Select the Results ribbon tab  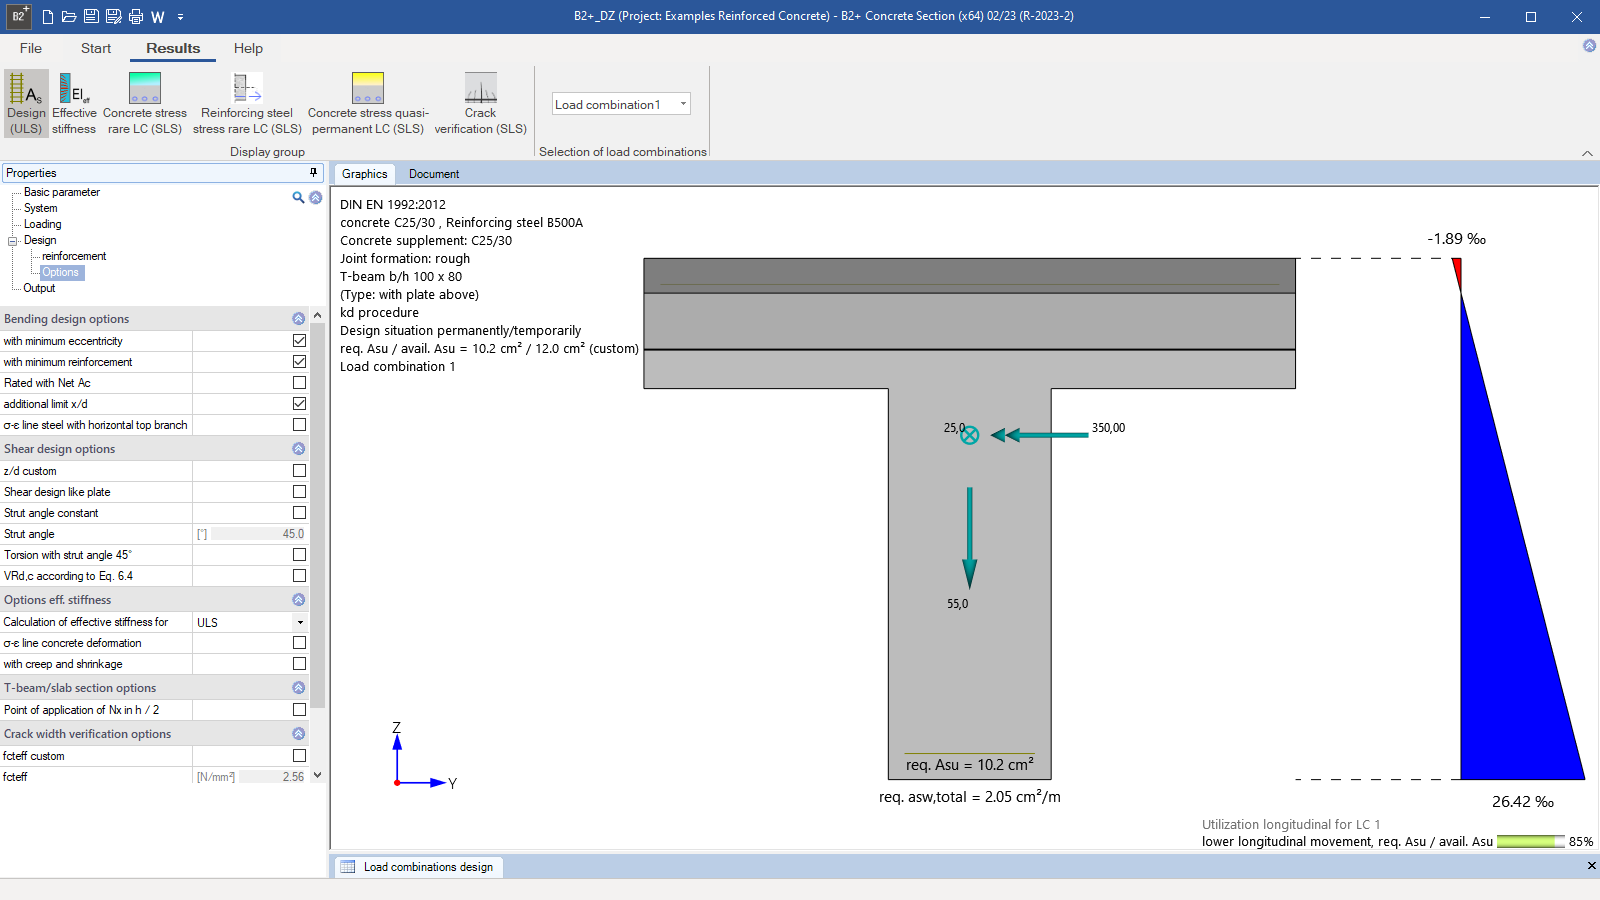pyautogui.click(x=173, y=48)
